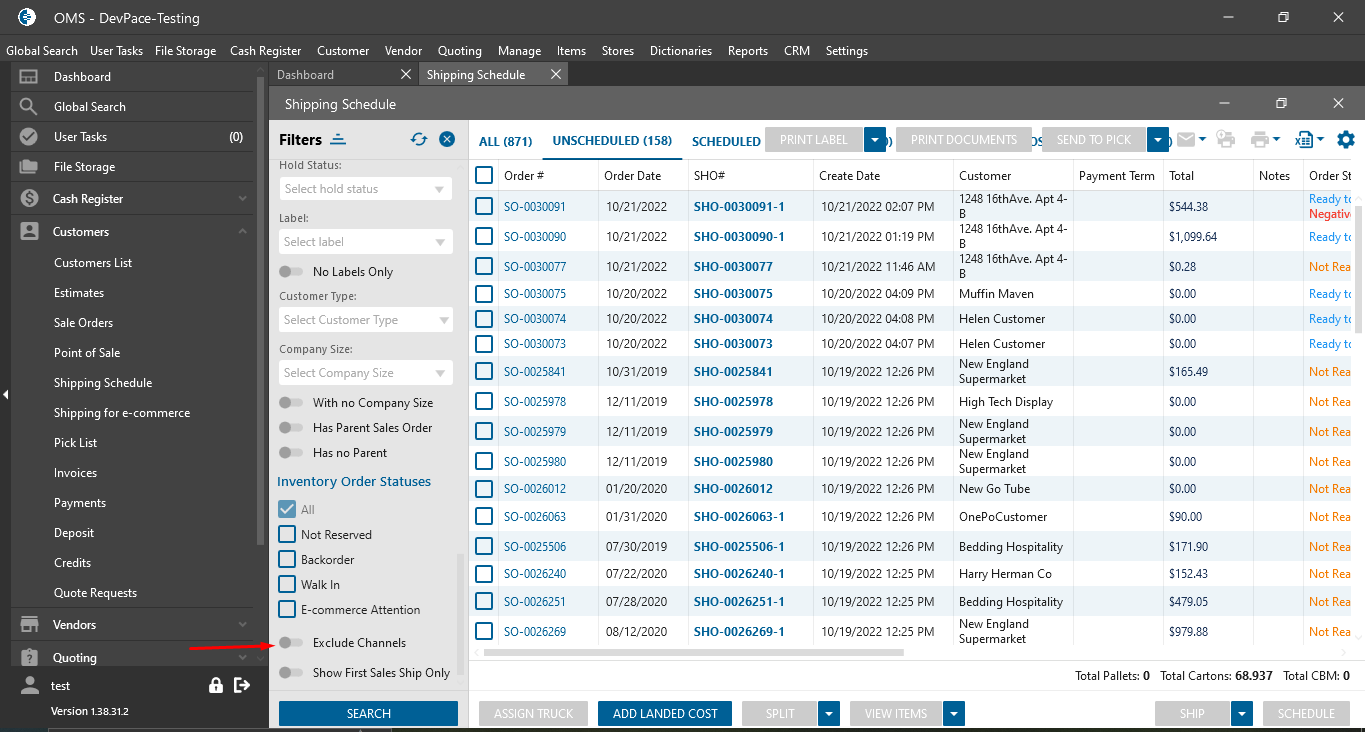Check the Backorder status checkbox

[287, 560]
